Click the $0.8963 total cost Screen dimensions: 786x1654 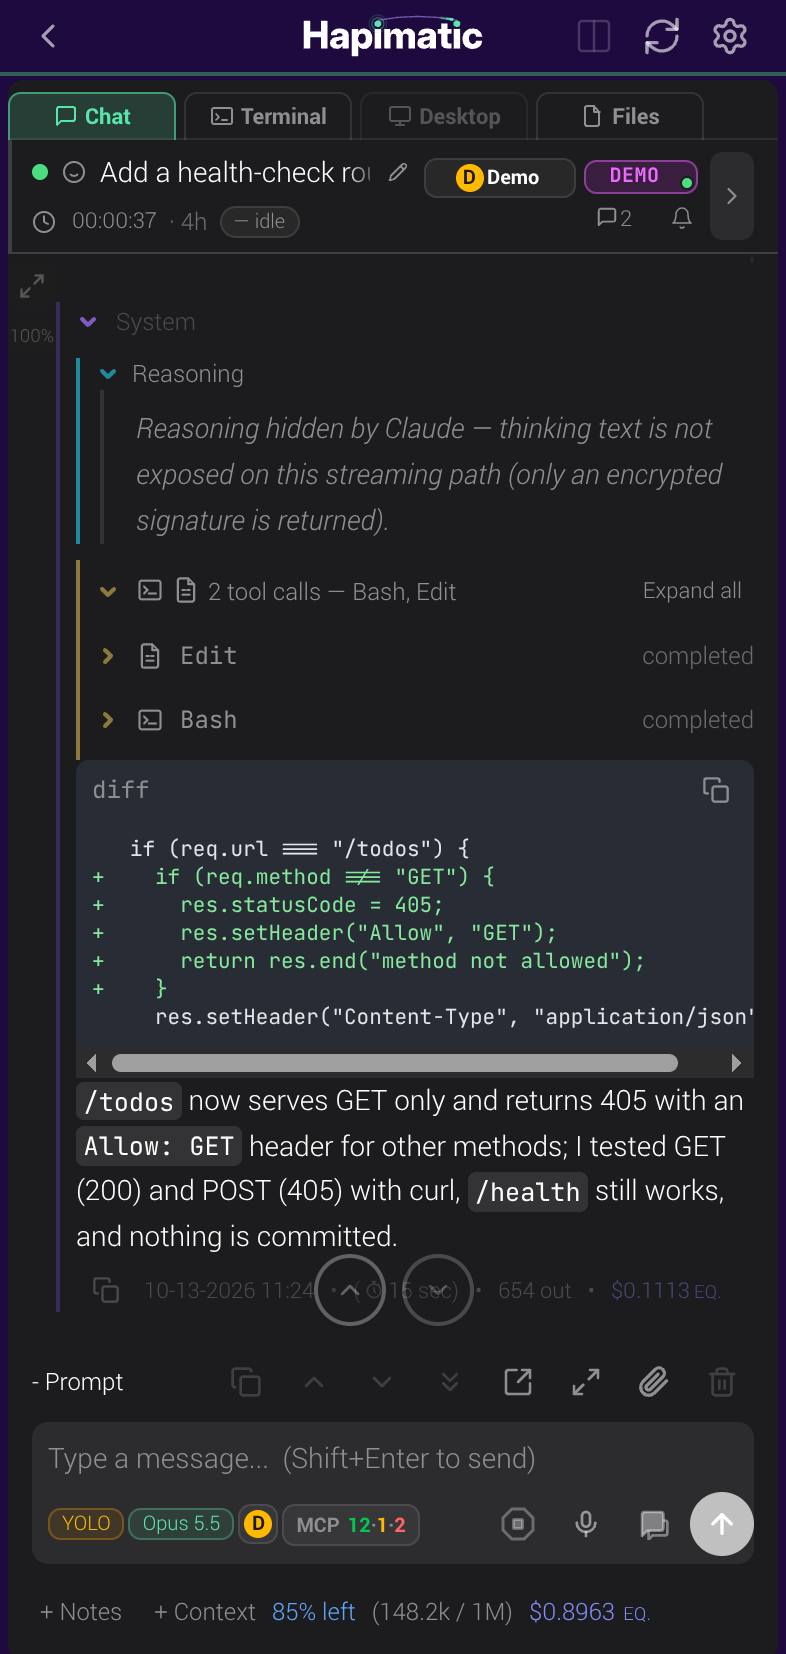pyautogui.click(x=590, y=1612)
